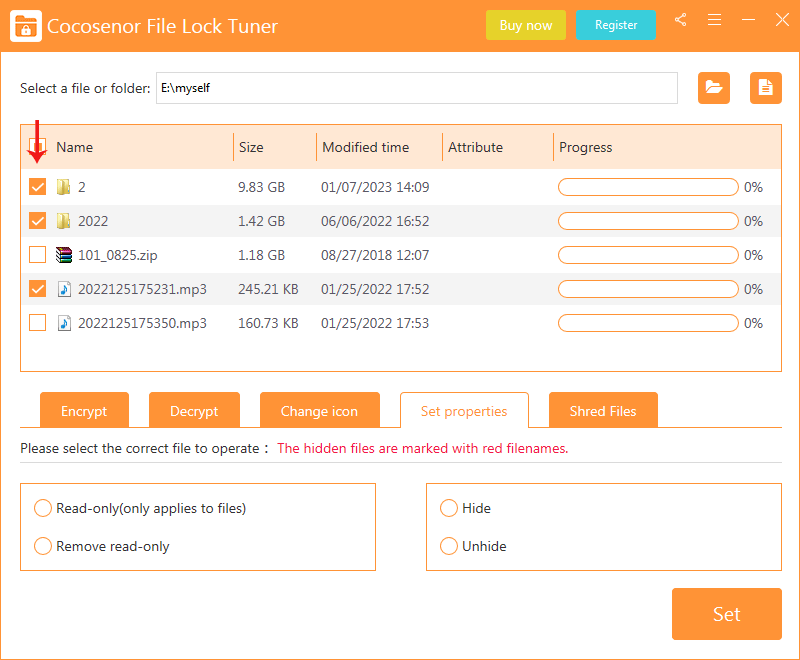Image resolution: width=800 pixels, height=660 pixels.
Task: Click the progress bar for folder 2
Action: (x=648, y=187)
